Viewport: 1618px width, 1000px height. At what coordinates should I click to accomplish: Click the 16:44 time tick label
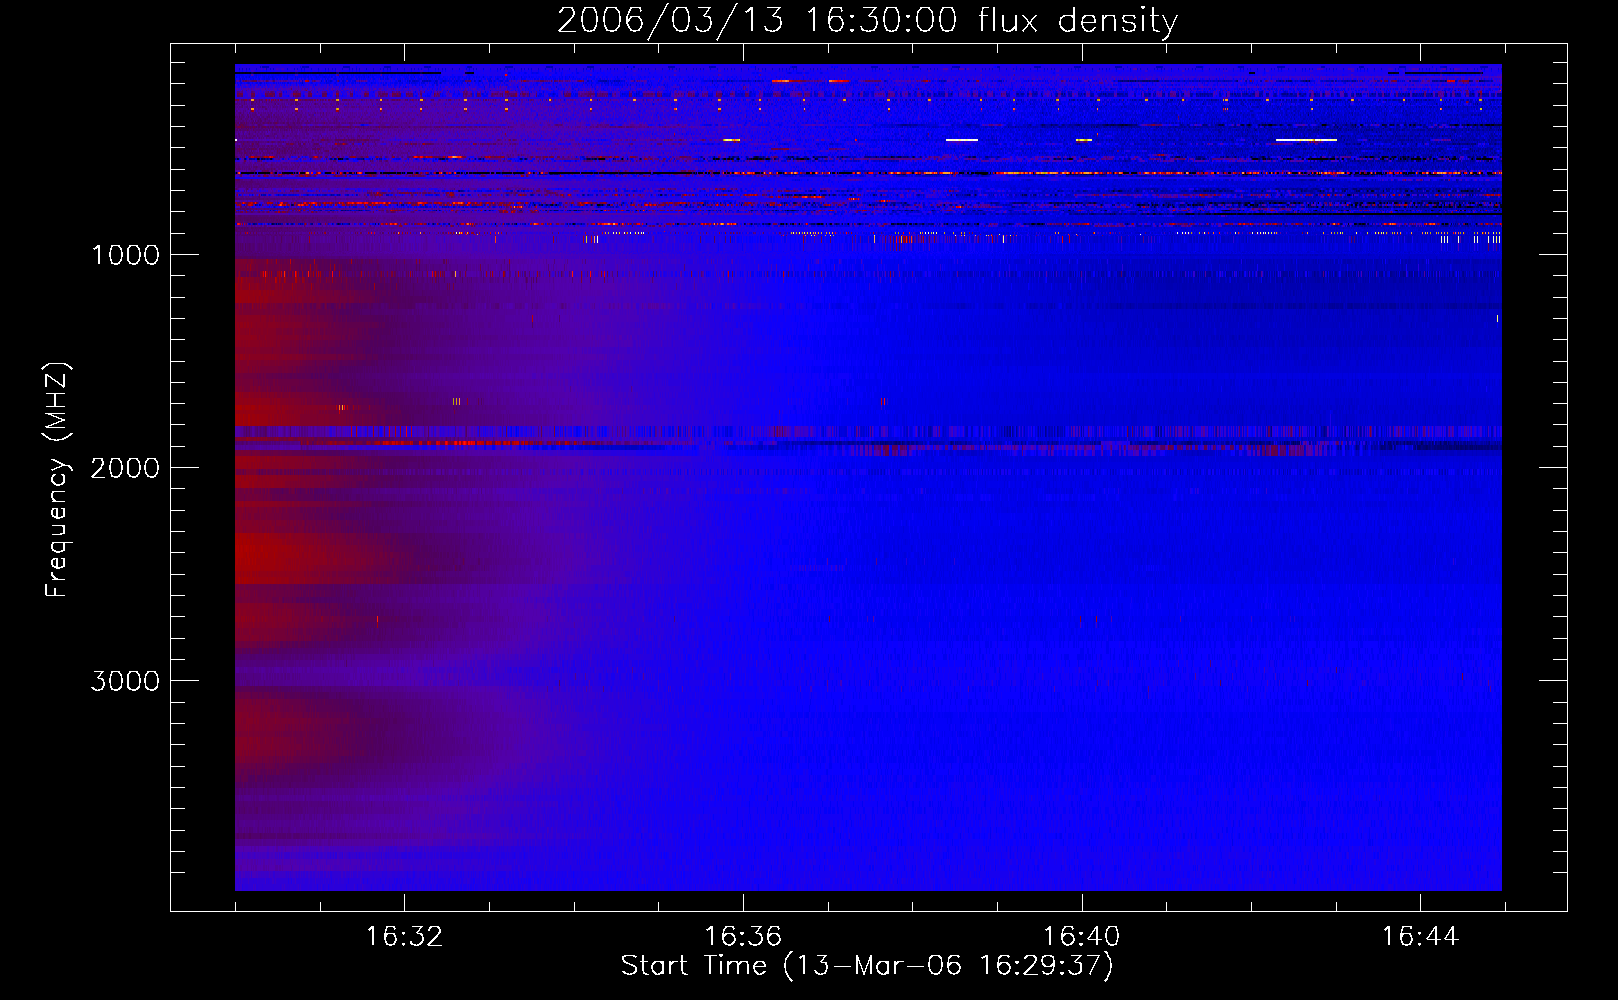(x=1420, y=937)
